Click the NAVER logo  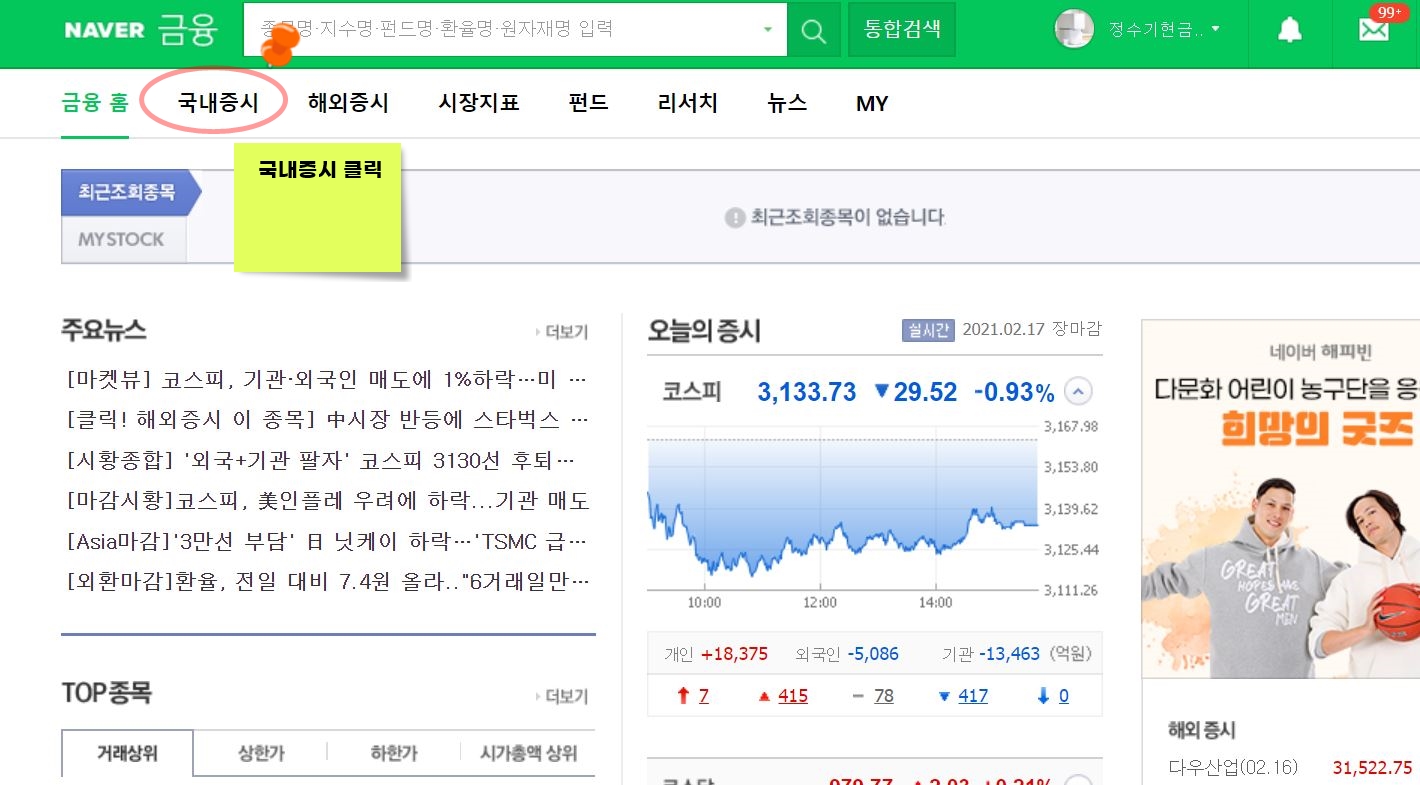click(x=104, y=30)
